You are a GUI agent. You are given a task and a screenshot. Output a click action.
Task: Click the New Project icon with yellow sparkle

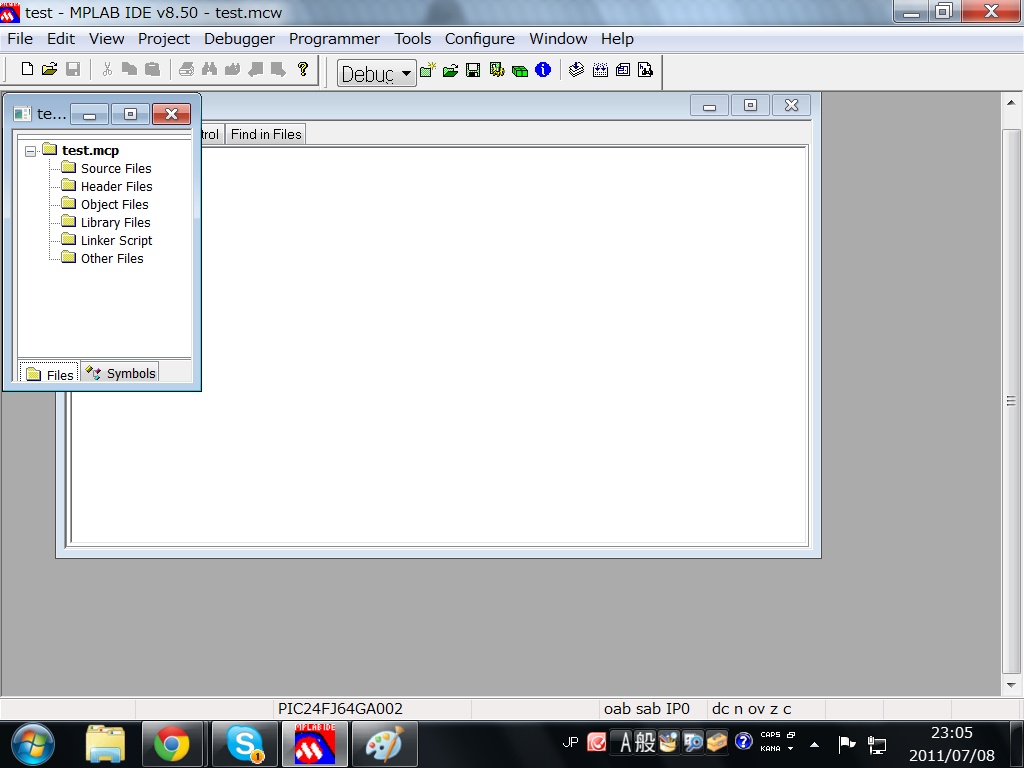tap(428, 70)
